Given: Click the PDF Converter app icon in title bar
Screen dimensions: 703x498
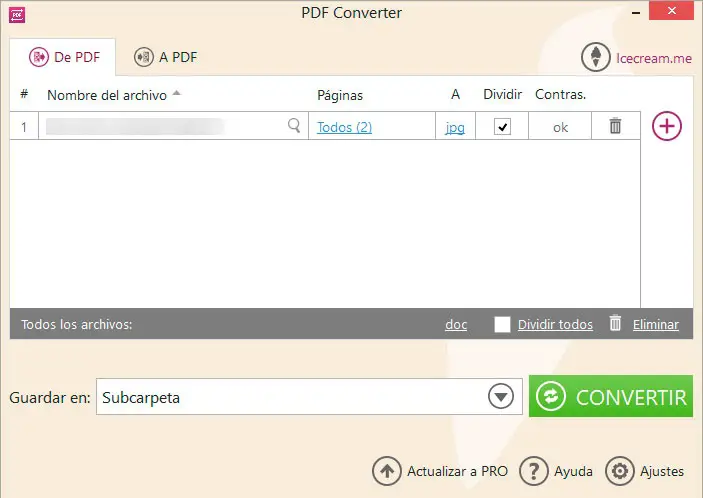Looking at the screenshot, I should [17, 15].
